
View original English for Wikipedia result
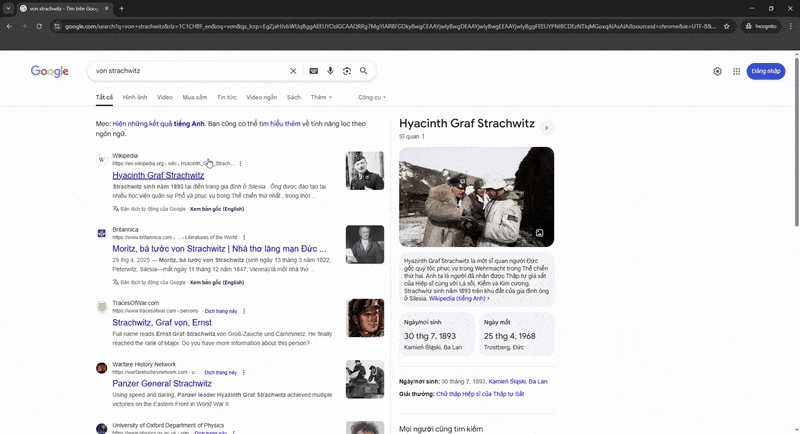tap(217, 209)
